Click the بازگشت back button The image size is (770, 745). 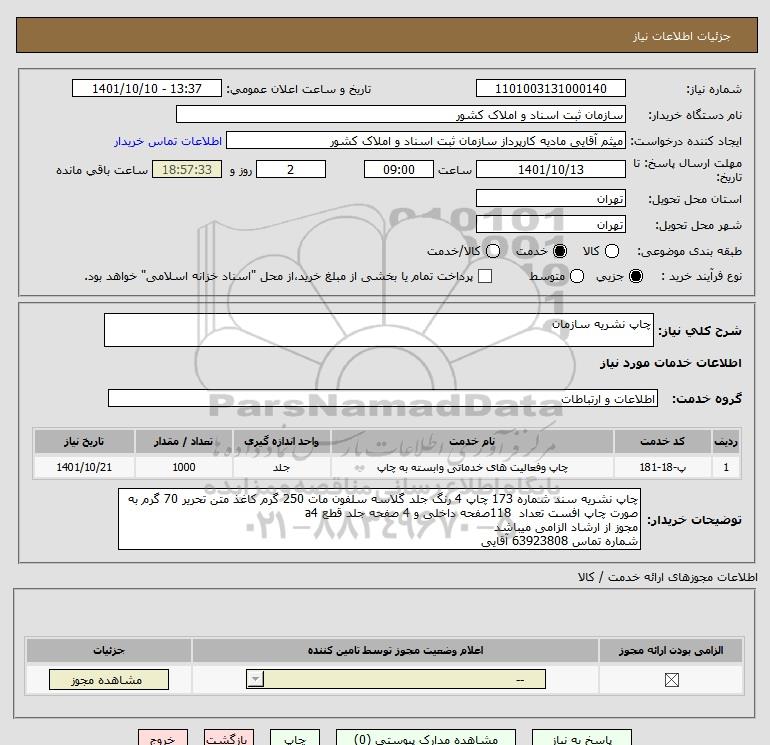(229, 738)
